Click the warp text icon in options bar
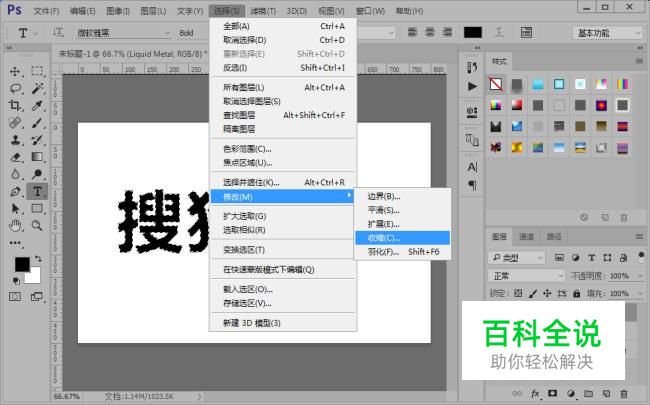Viewport: 650px width, 405px height. tap(500, 32)
